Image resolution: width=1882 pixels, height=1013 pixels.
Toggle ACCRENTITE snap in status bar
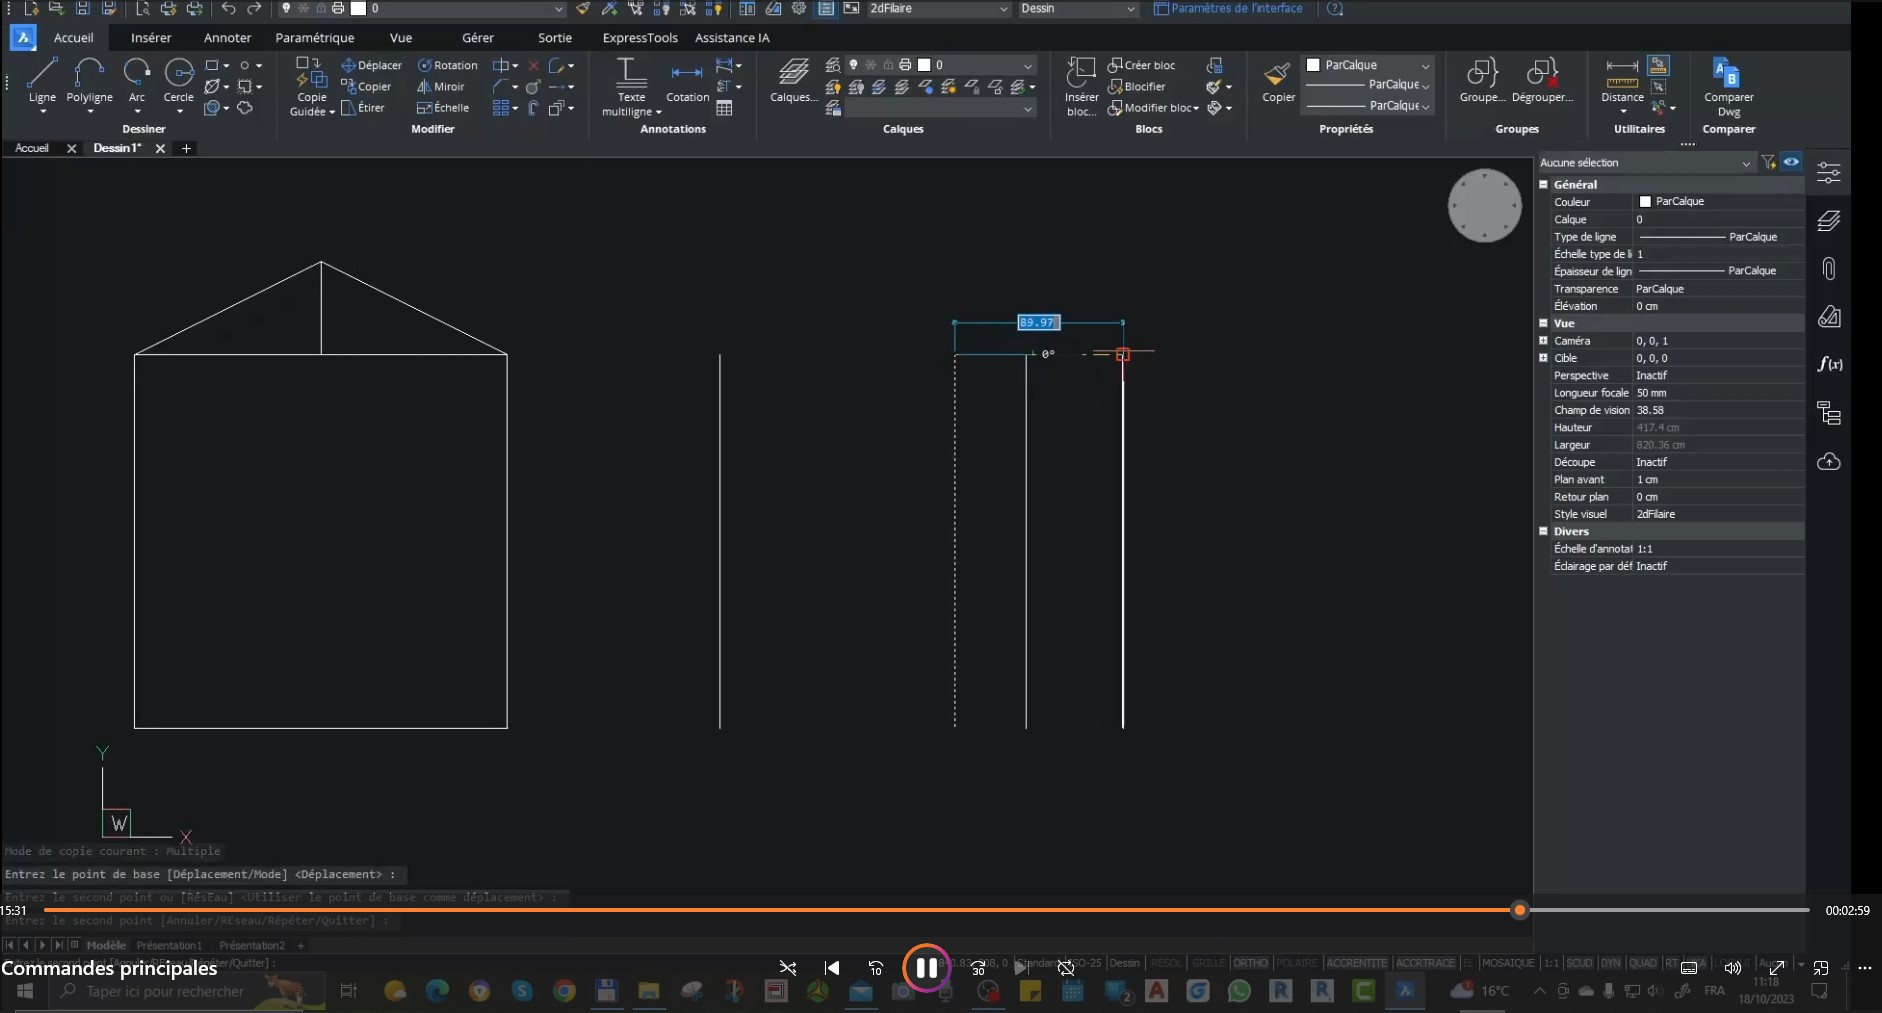point(1356,963)
